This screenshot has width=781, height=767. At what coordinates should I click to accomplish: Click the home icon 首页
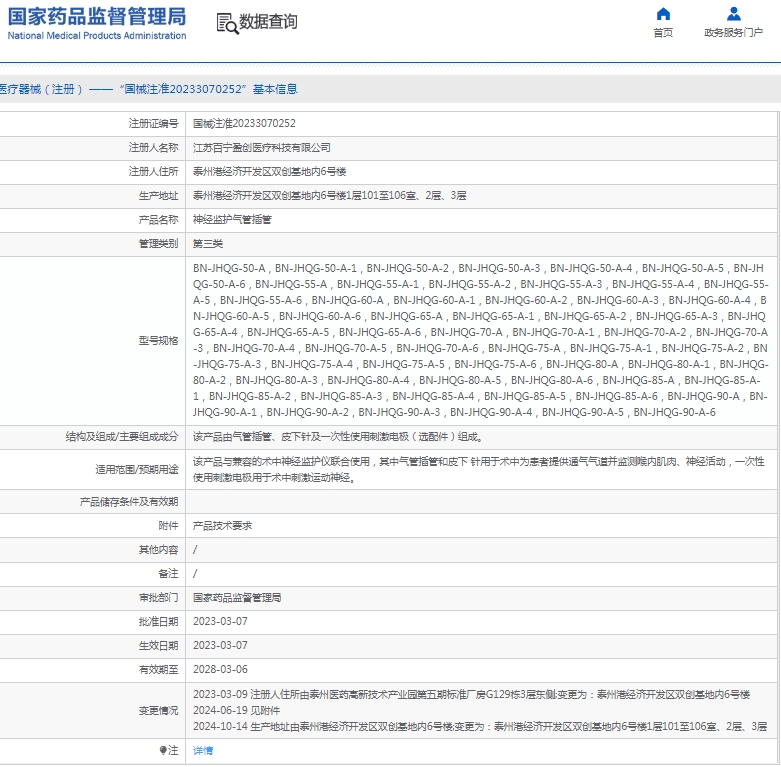tap(663, 14)
